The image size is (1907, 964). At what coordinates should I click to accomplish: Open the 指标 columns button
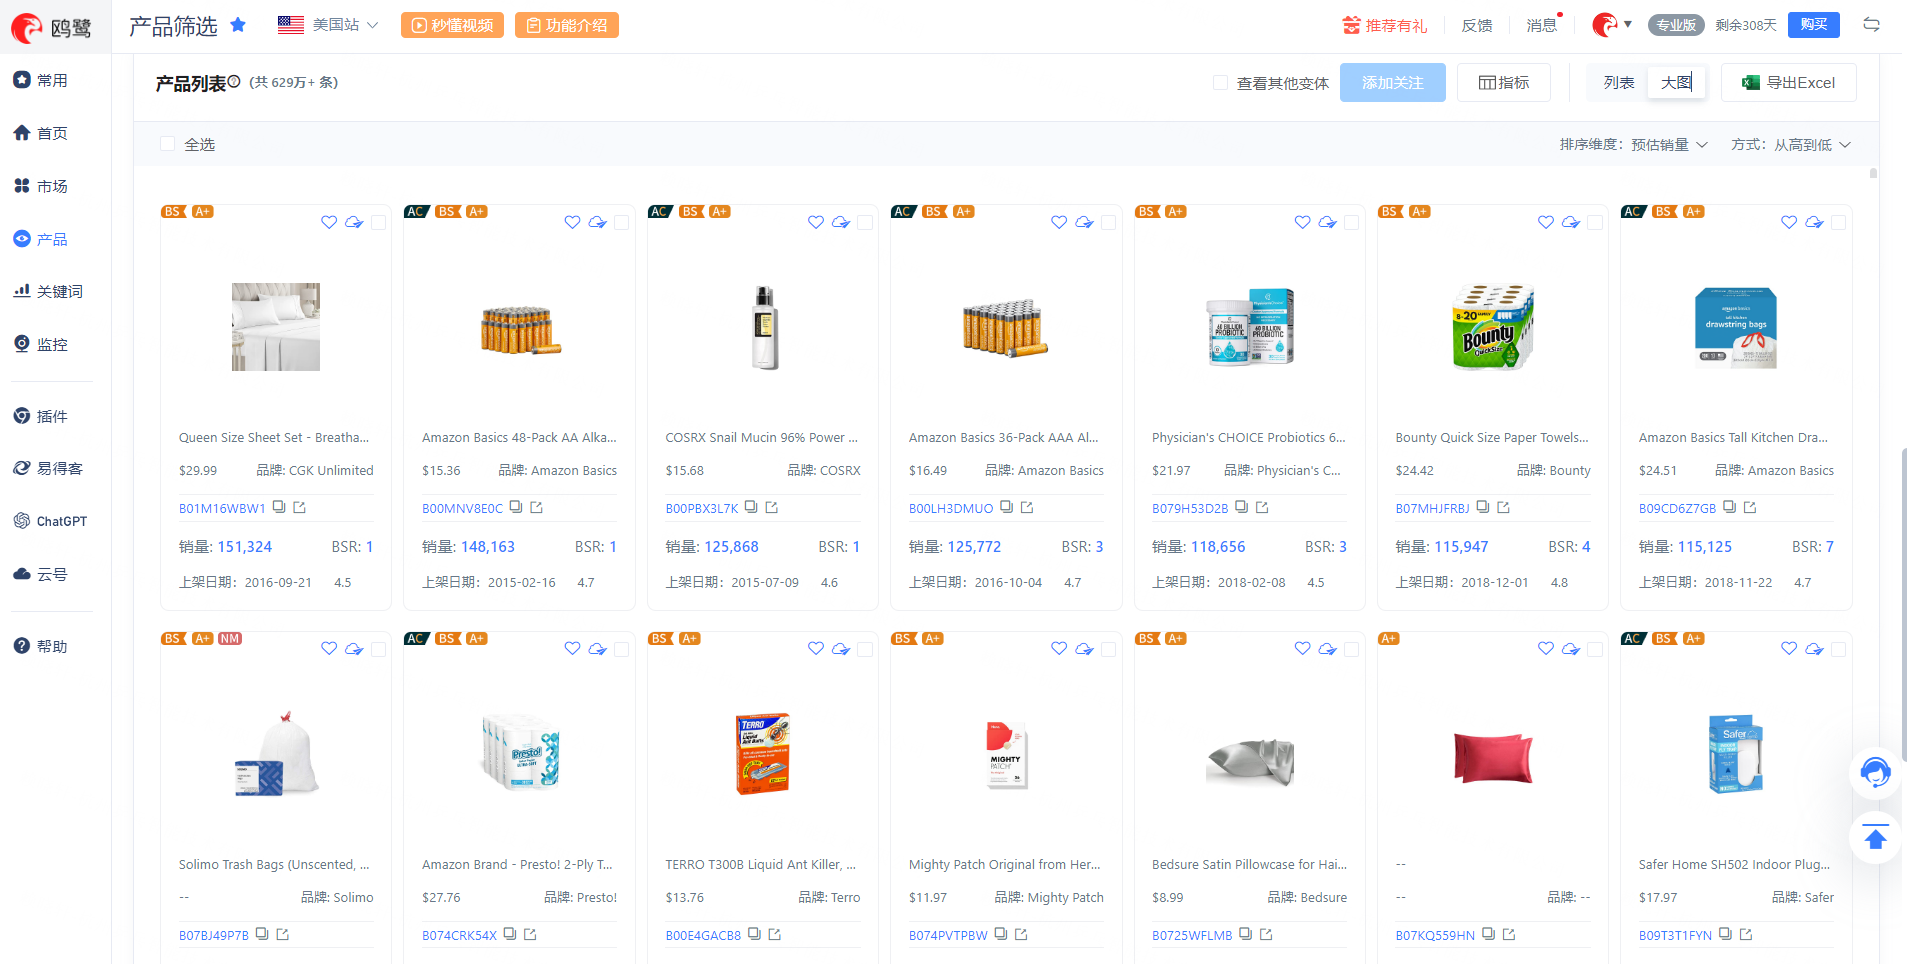(1503, 82)
